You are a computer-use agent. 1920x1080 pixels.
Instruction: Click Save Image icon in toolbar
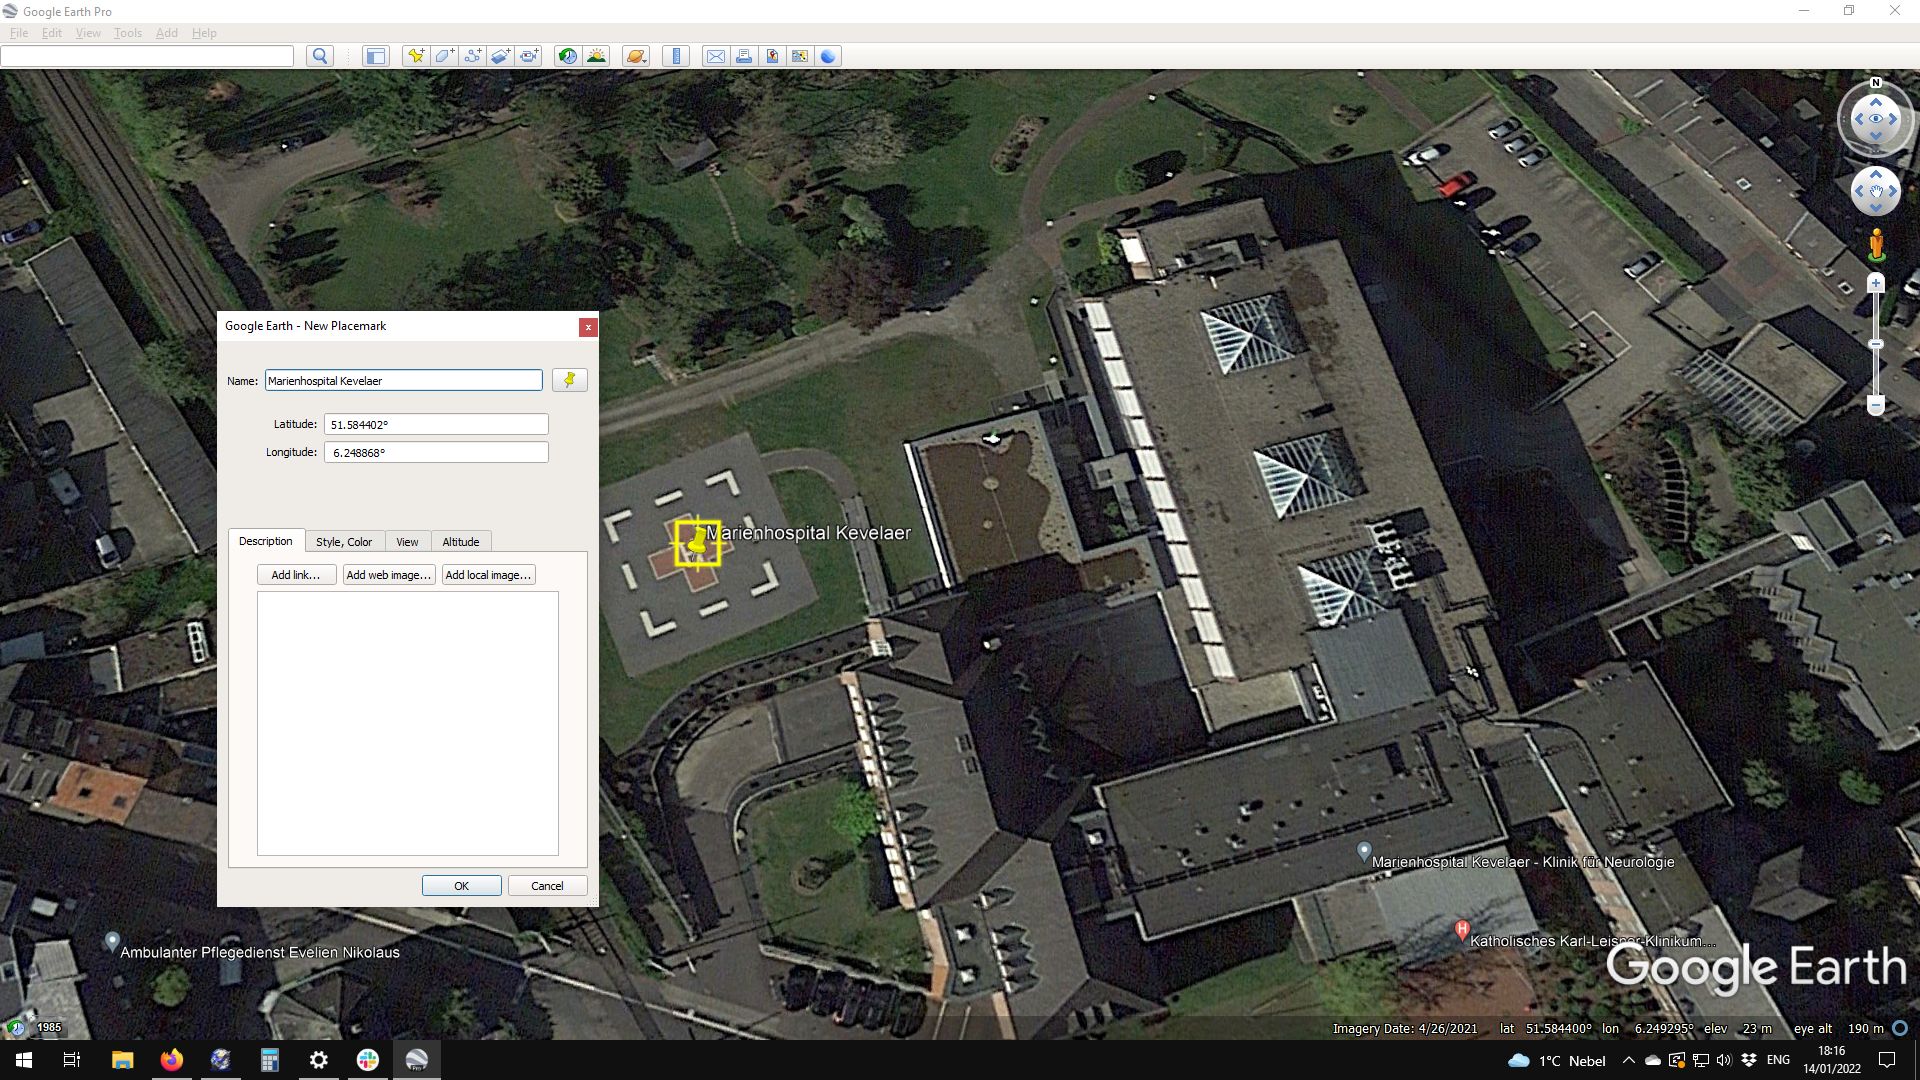click(772, 56)
